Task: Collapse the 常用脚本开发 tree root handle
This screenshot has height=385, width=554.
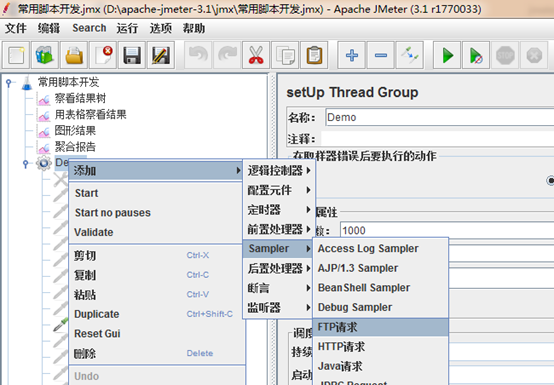Action: 9,83
